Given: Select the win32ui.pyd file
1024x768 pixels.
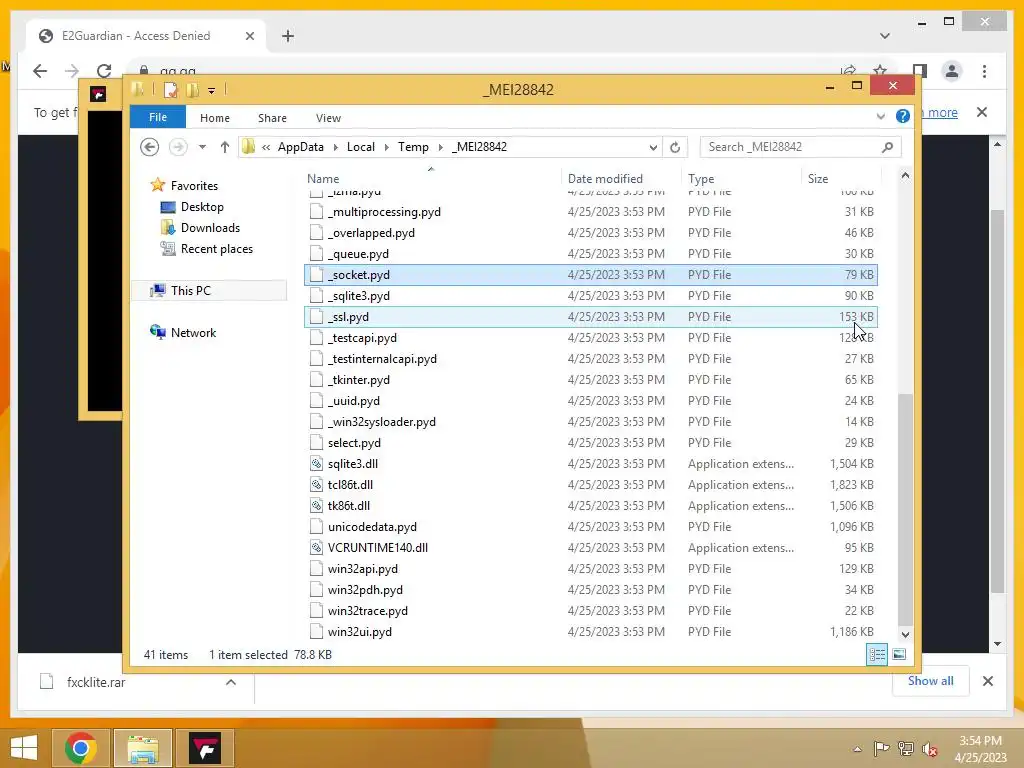Looking at the screenshot, I should (x=590, y=632).
